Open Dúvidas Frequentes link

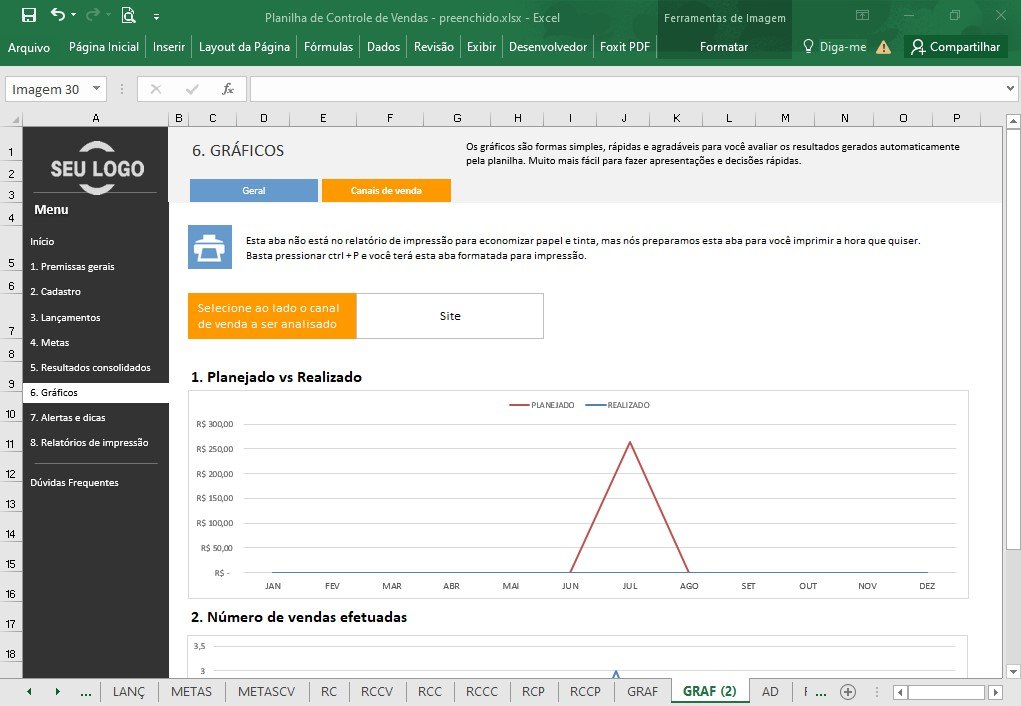(74, 483)
